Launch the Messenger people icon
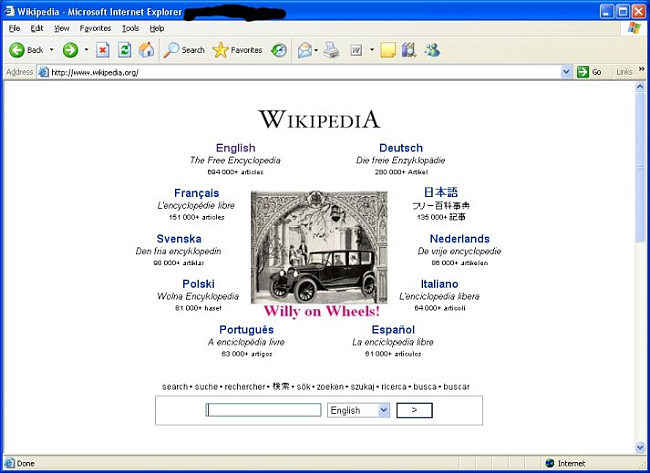Viewport: 650px width, 473px height. [x=432, y=50]
